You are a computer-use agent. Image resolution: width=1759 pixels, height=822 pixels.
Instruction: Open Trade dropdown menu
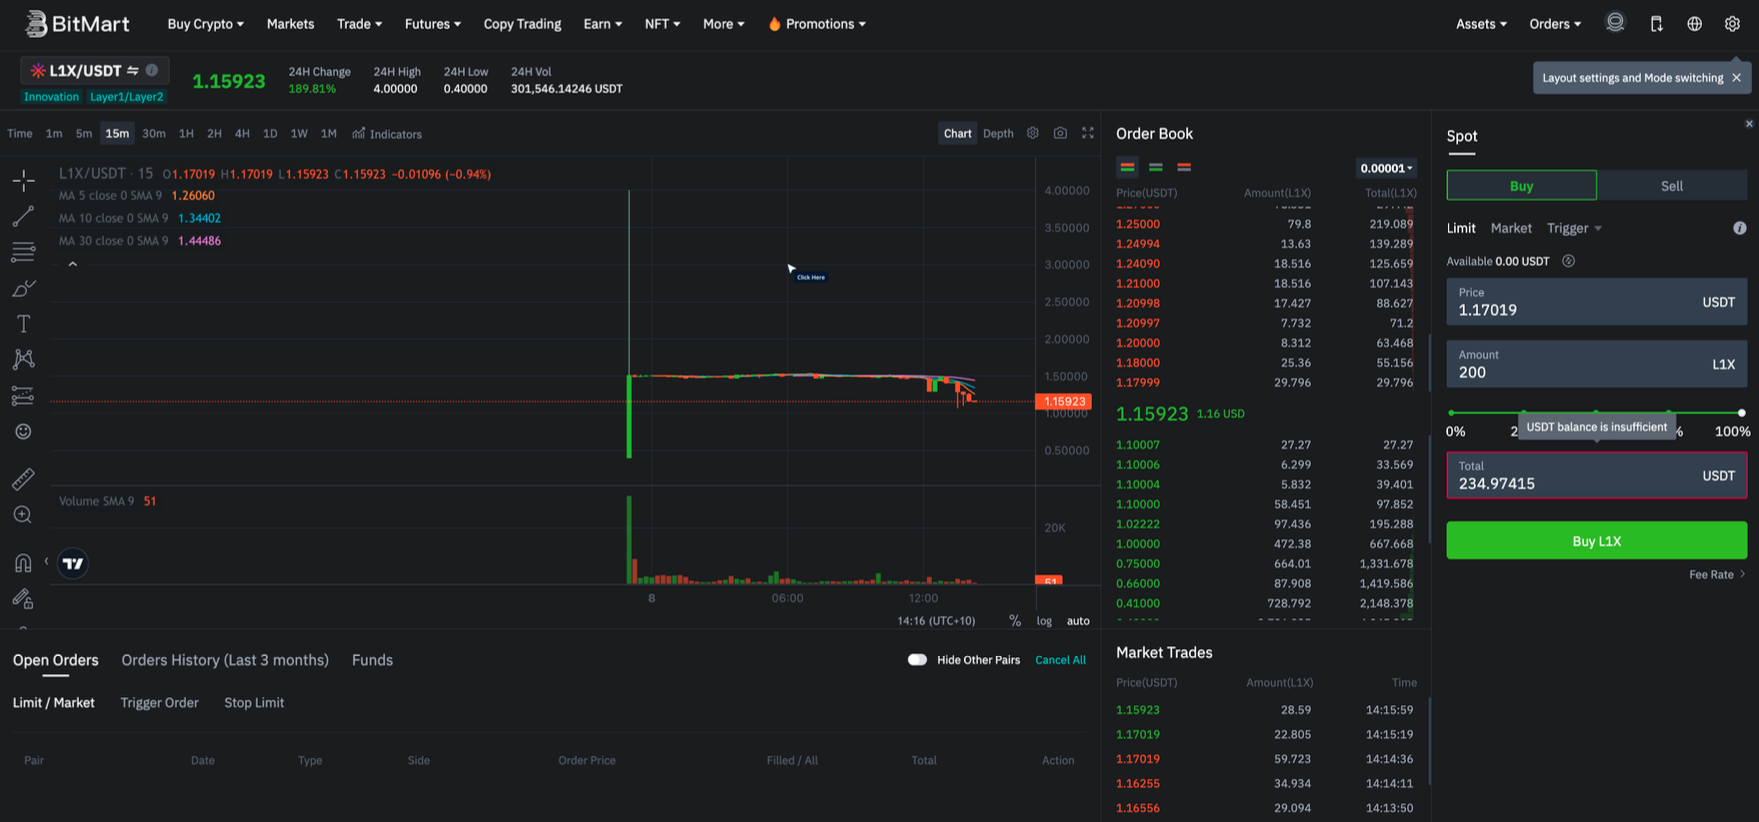(359, 24)
